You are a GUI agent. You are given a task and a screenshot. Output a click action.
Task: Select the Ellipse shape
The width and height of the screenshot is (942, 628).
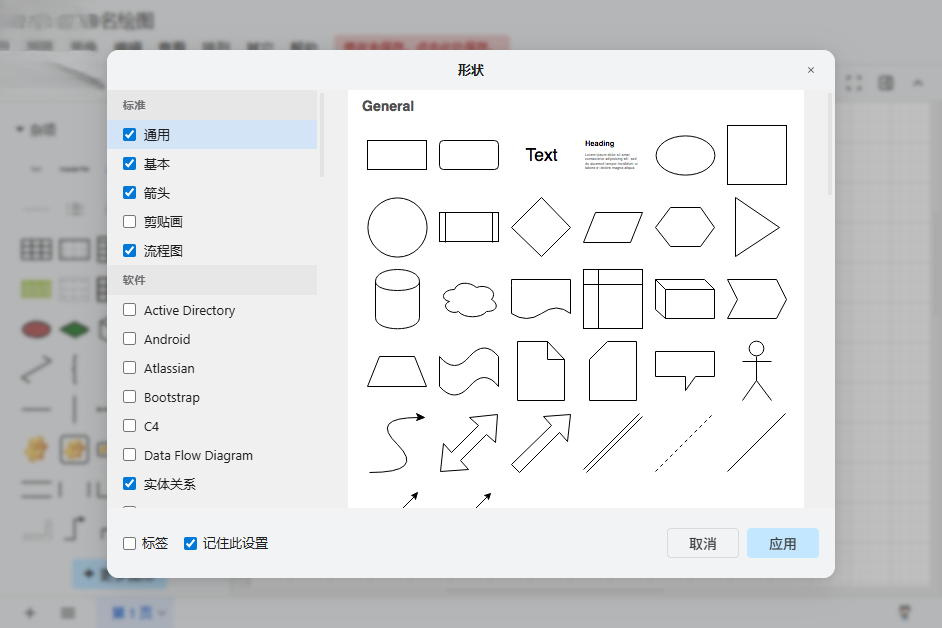coord(685,155)
